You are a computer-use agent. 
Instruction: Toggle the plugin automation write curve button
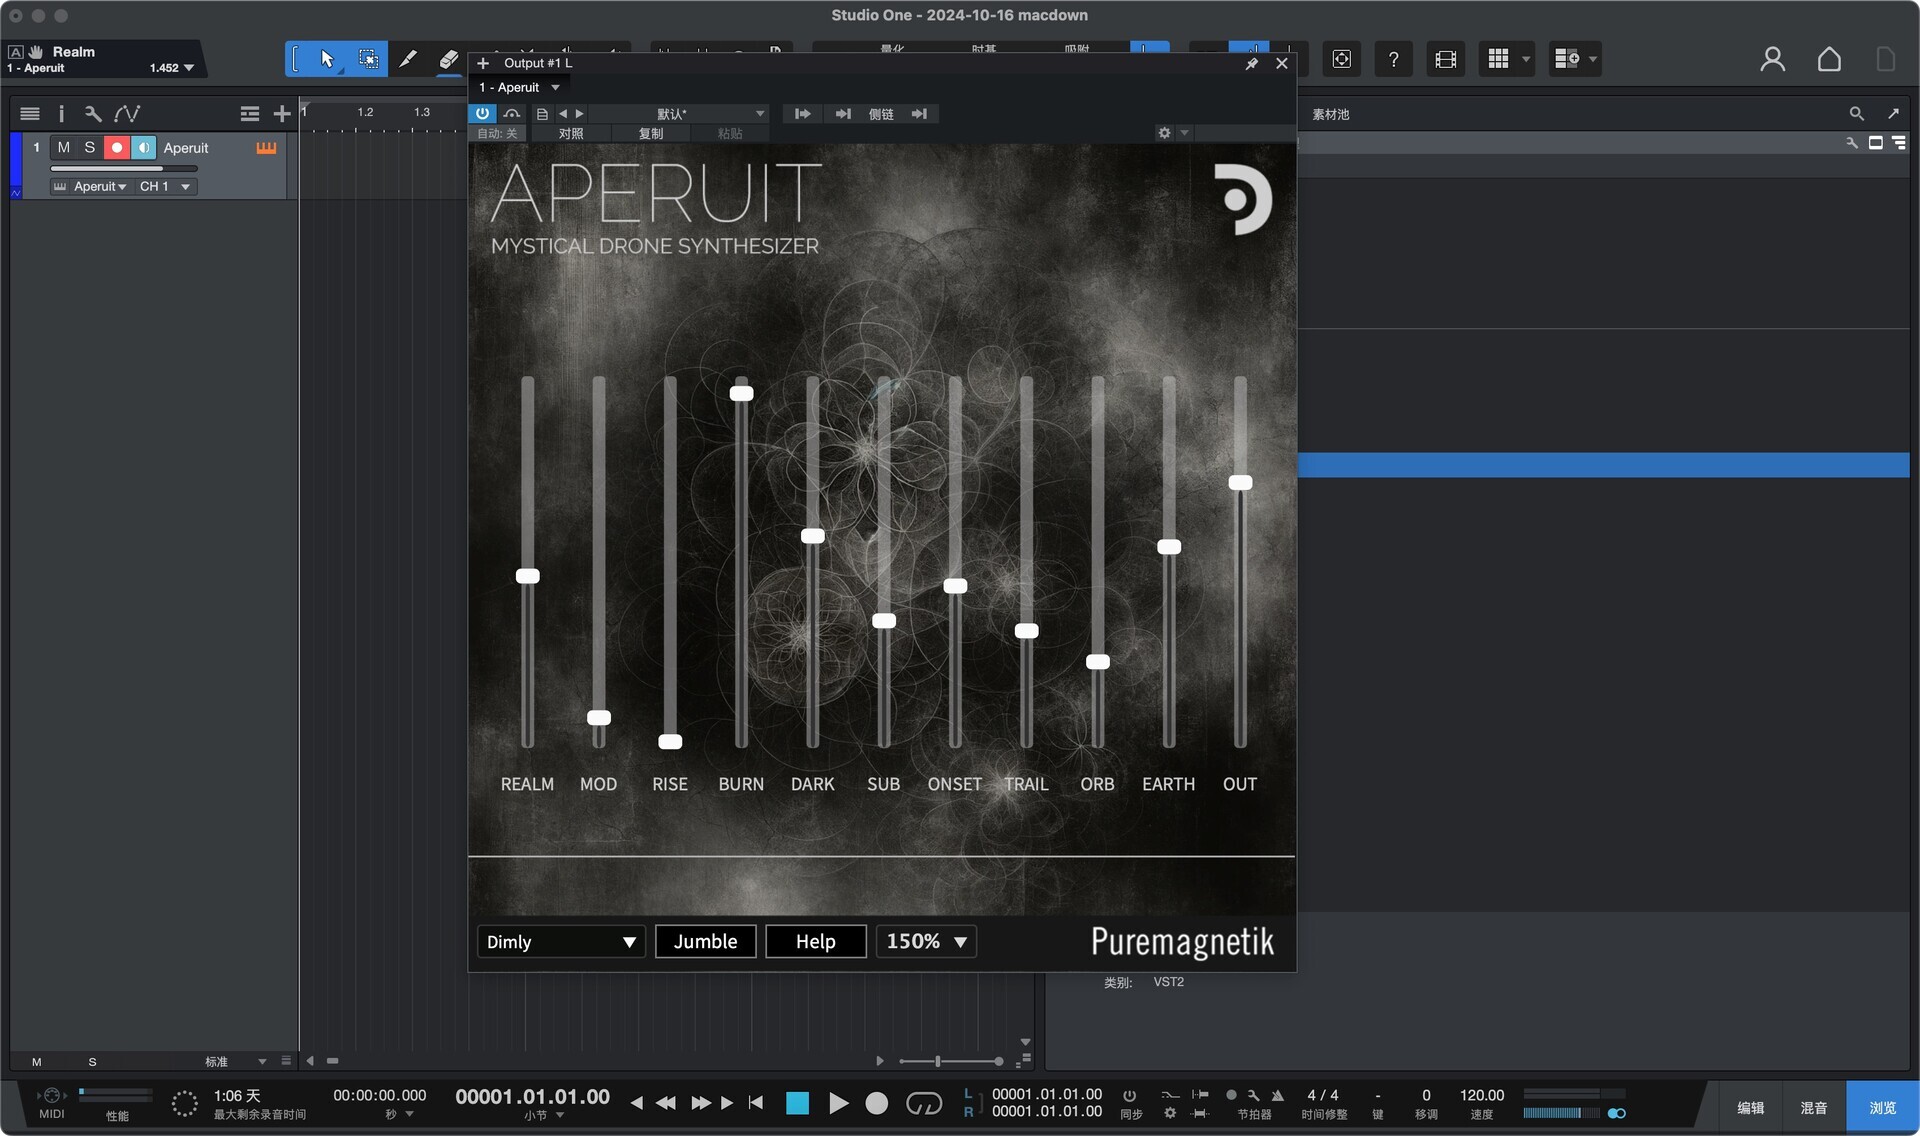tap(512, 114)
